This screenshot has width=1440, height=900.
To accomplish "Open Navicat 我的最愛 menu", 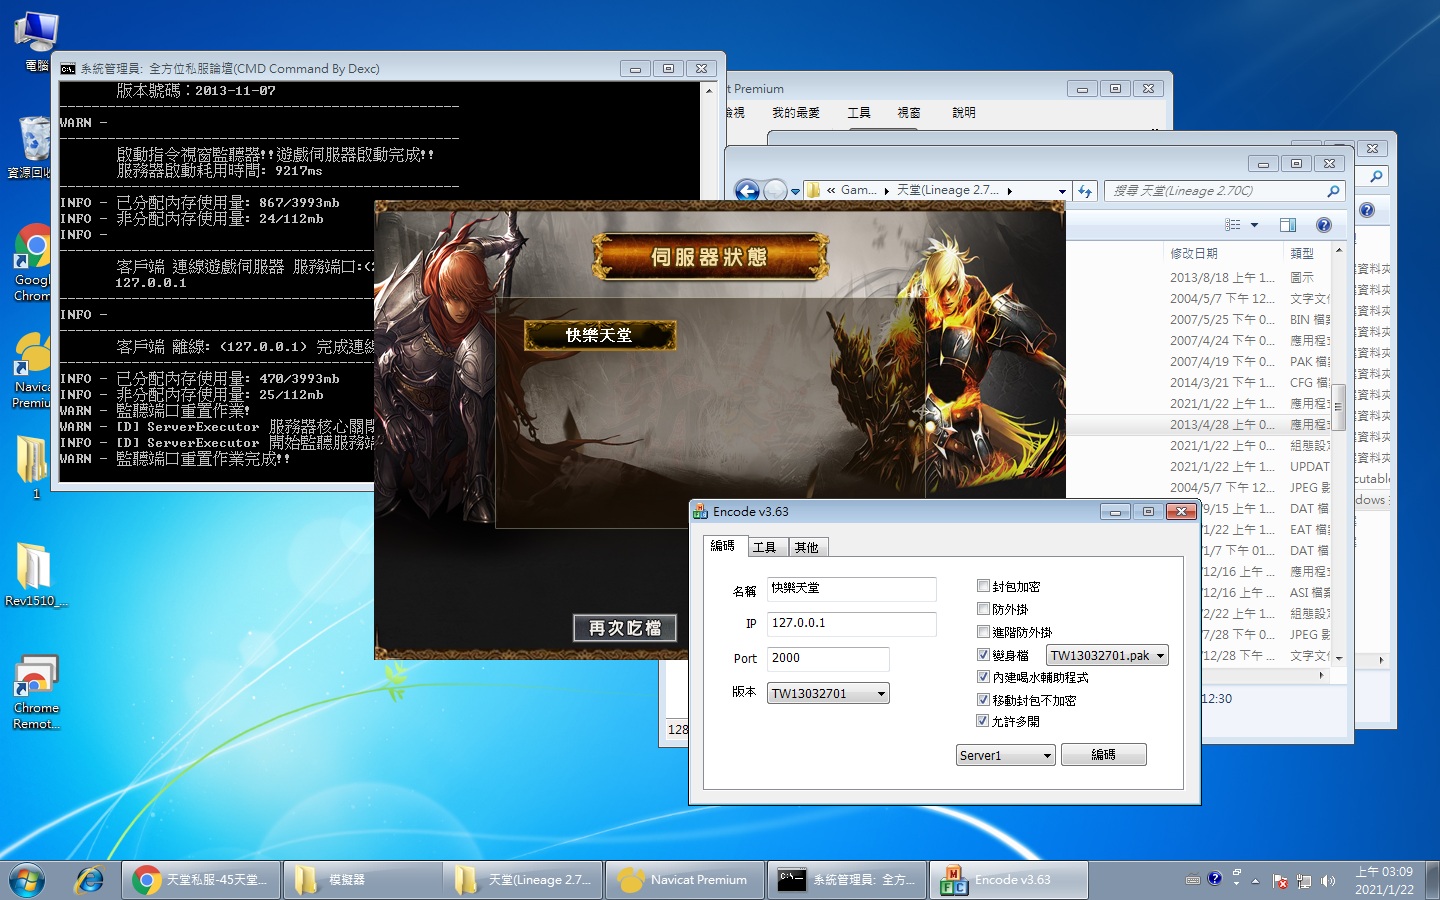I will [x=795, y=113].
